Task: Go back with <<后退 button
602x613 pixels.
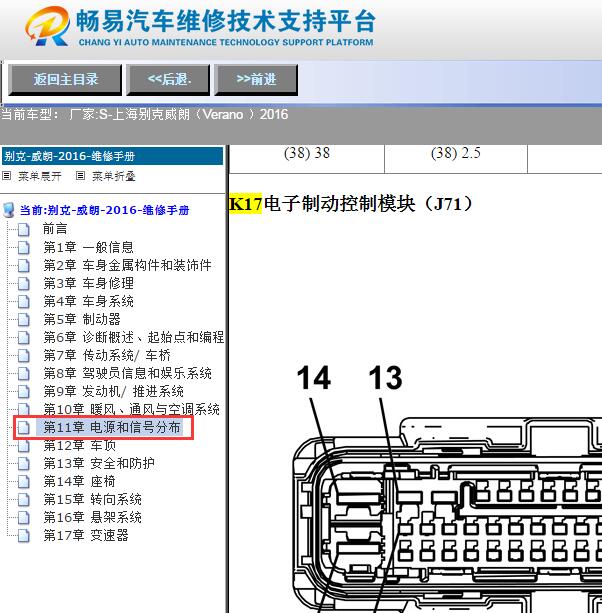Action: click(168, 80)
